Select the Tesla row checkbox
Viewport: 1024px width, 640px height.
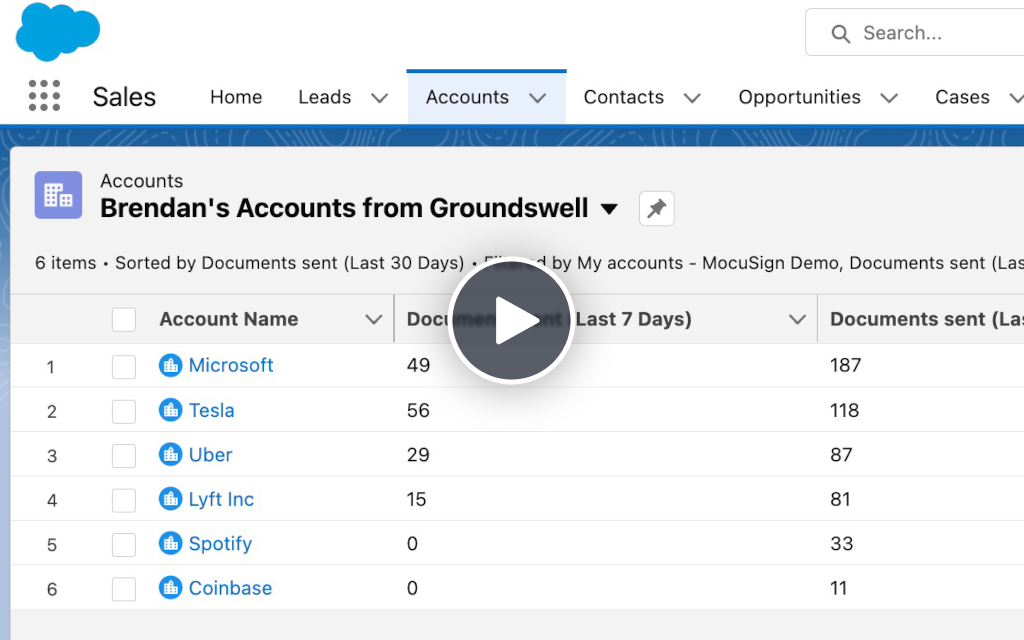(124, 411)
